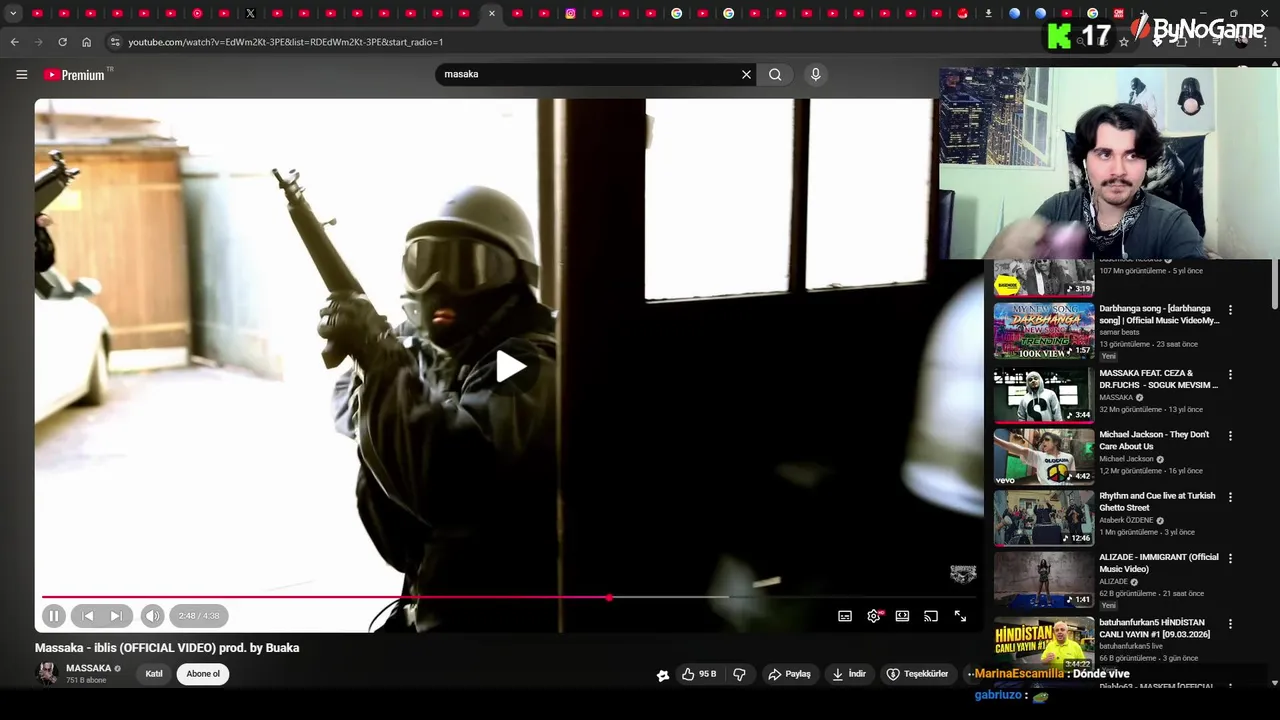Subscribe with the Abone ol button

click(203, 674)
